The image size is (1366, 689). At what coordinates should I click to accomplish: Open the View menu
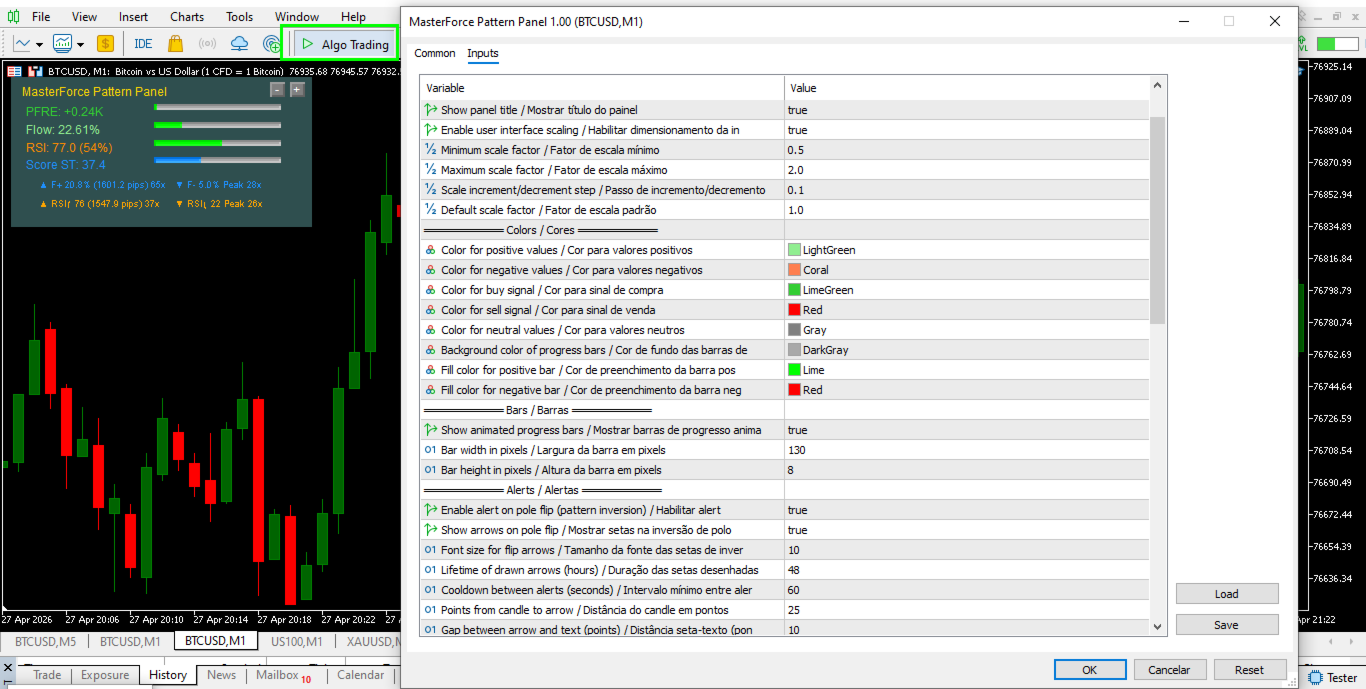pyautogui.click(x=85, y=17)
